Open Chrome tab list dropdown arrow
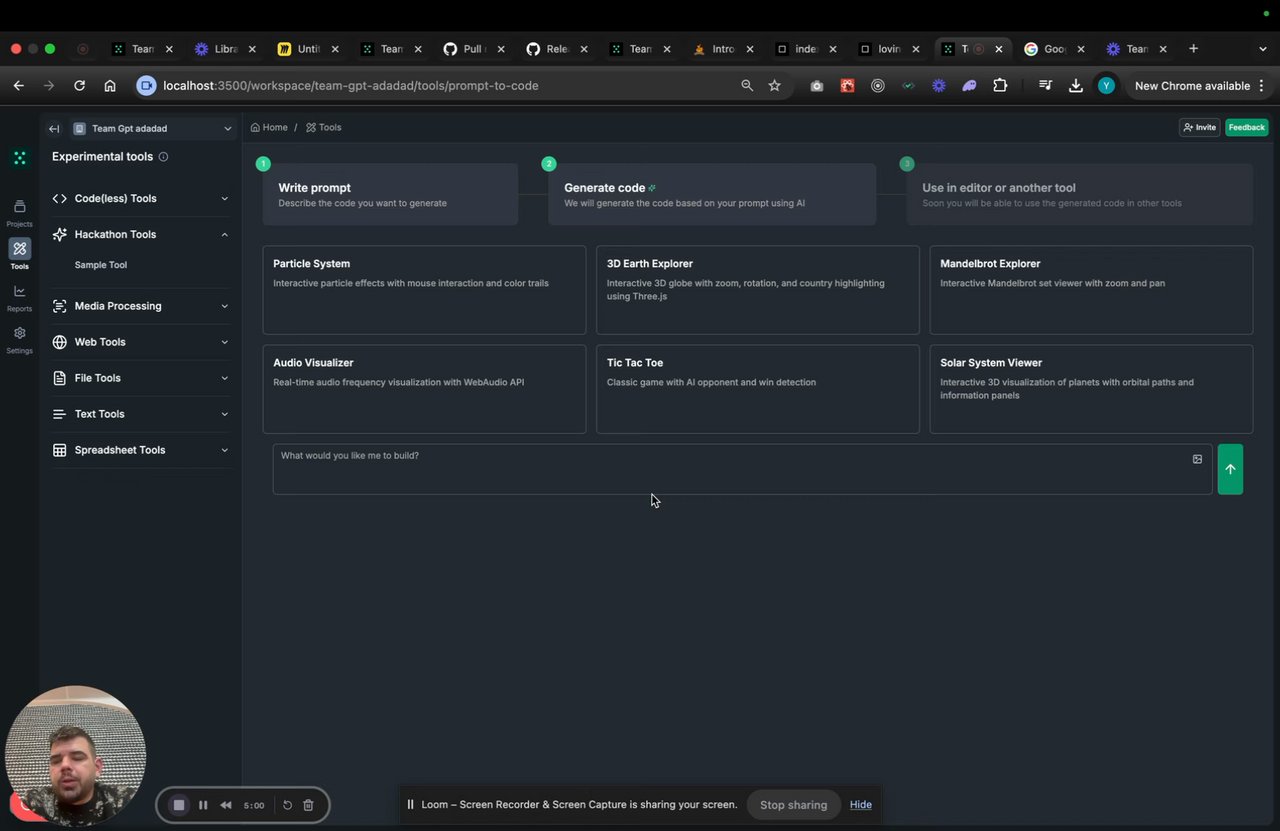The height and width of the screenshot is (831, 1280). coord(1265,49)
